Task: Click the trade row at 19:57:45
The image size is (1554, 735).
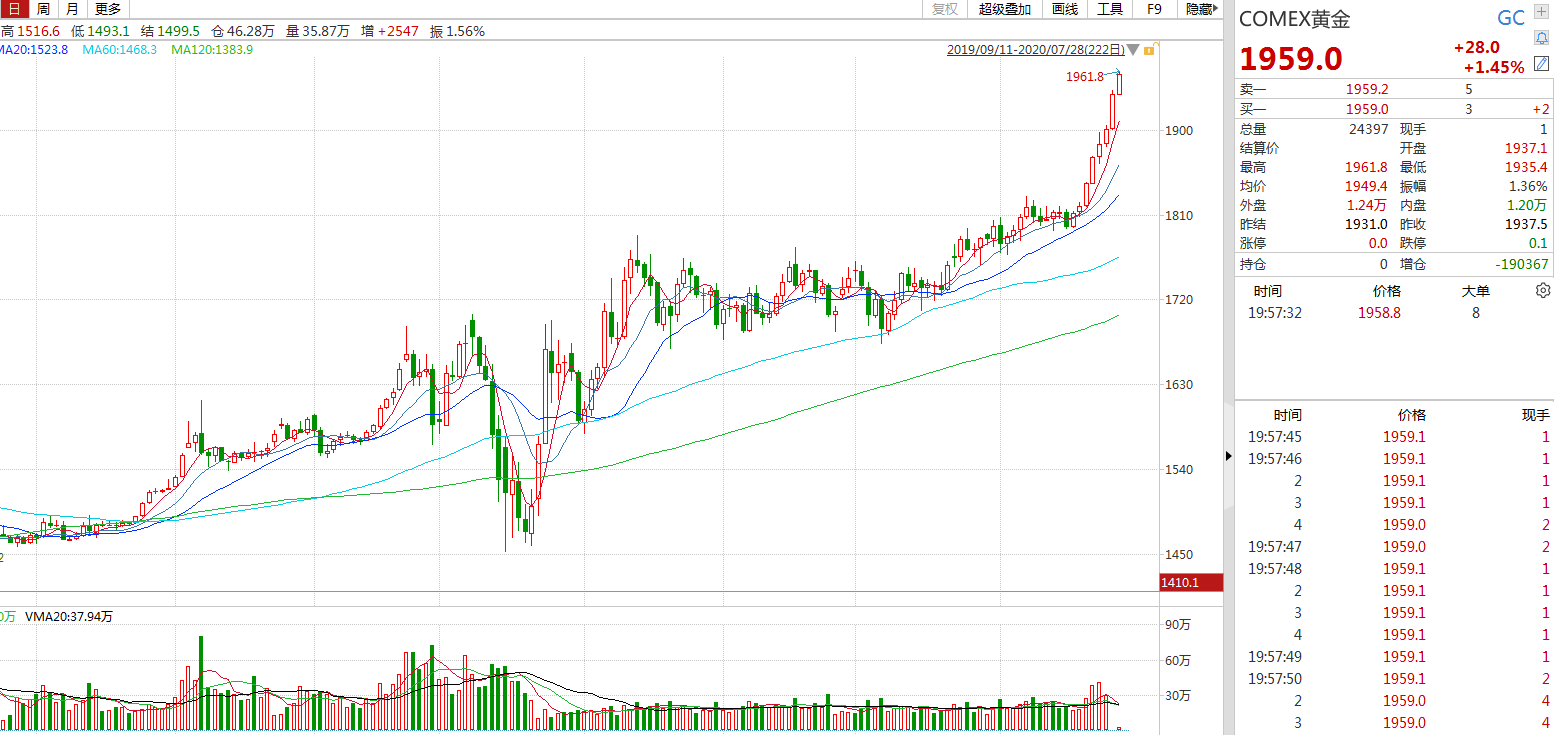Action: tap(1394, 437)
